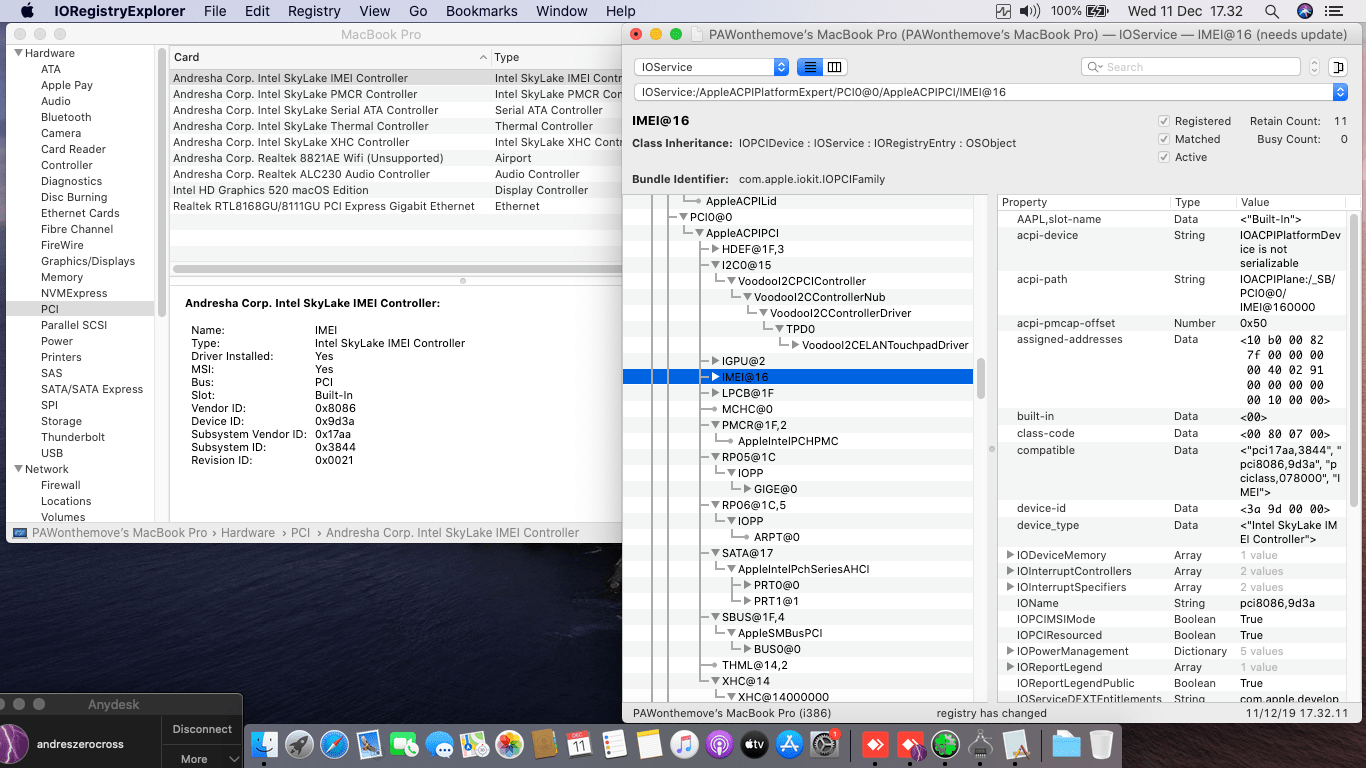Open the Registry menu

313,11
